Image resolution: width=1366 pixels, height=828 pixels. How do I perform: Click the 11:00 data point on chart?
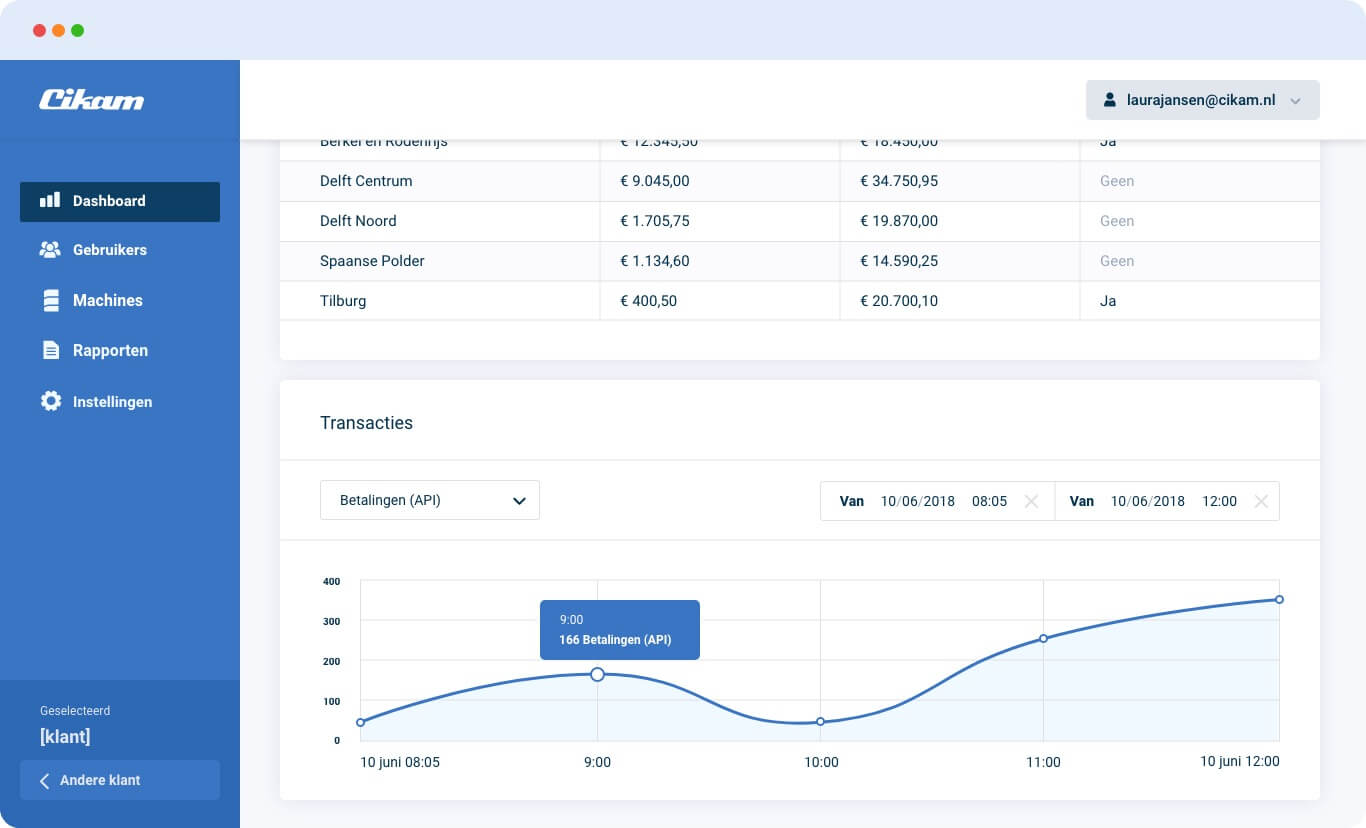[1043, 638]
